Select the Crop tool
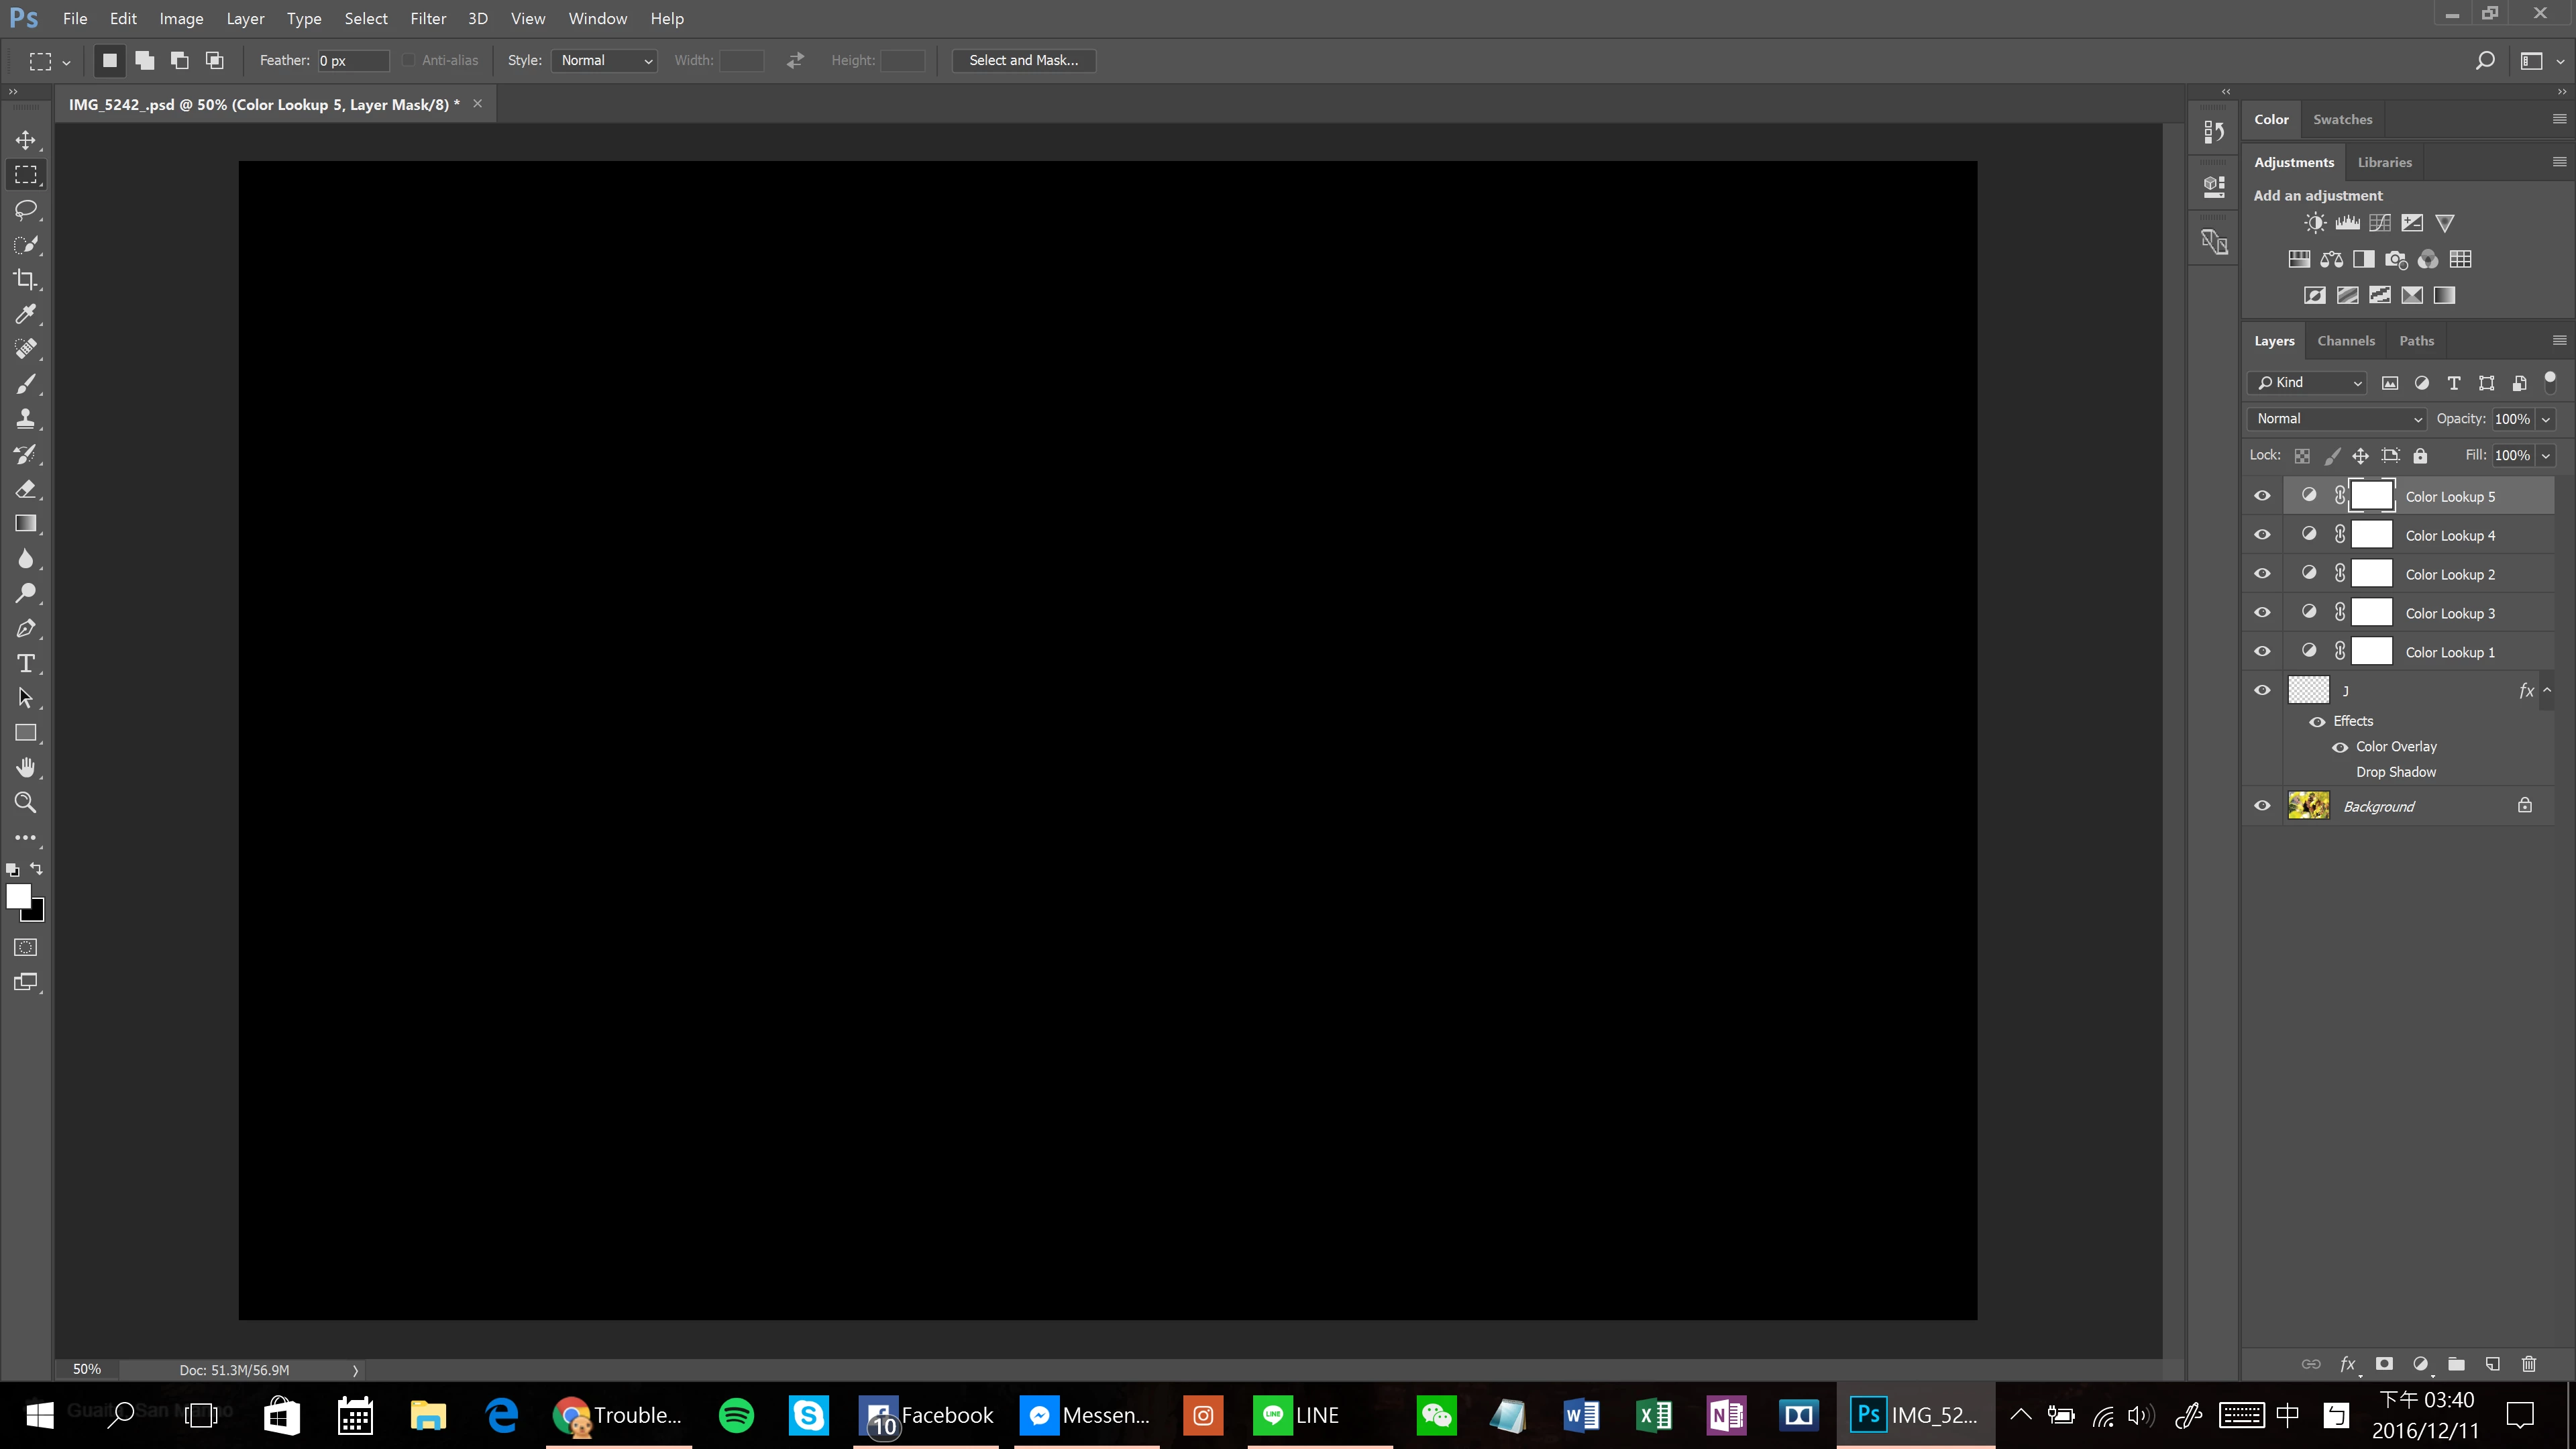The image size is (2576, 1449). [x=26, y=280]
